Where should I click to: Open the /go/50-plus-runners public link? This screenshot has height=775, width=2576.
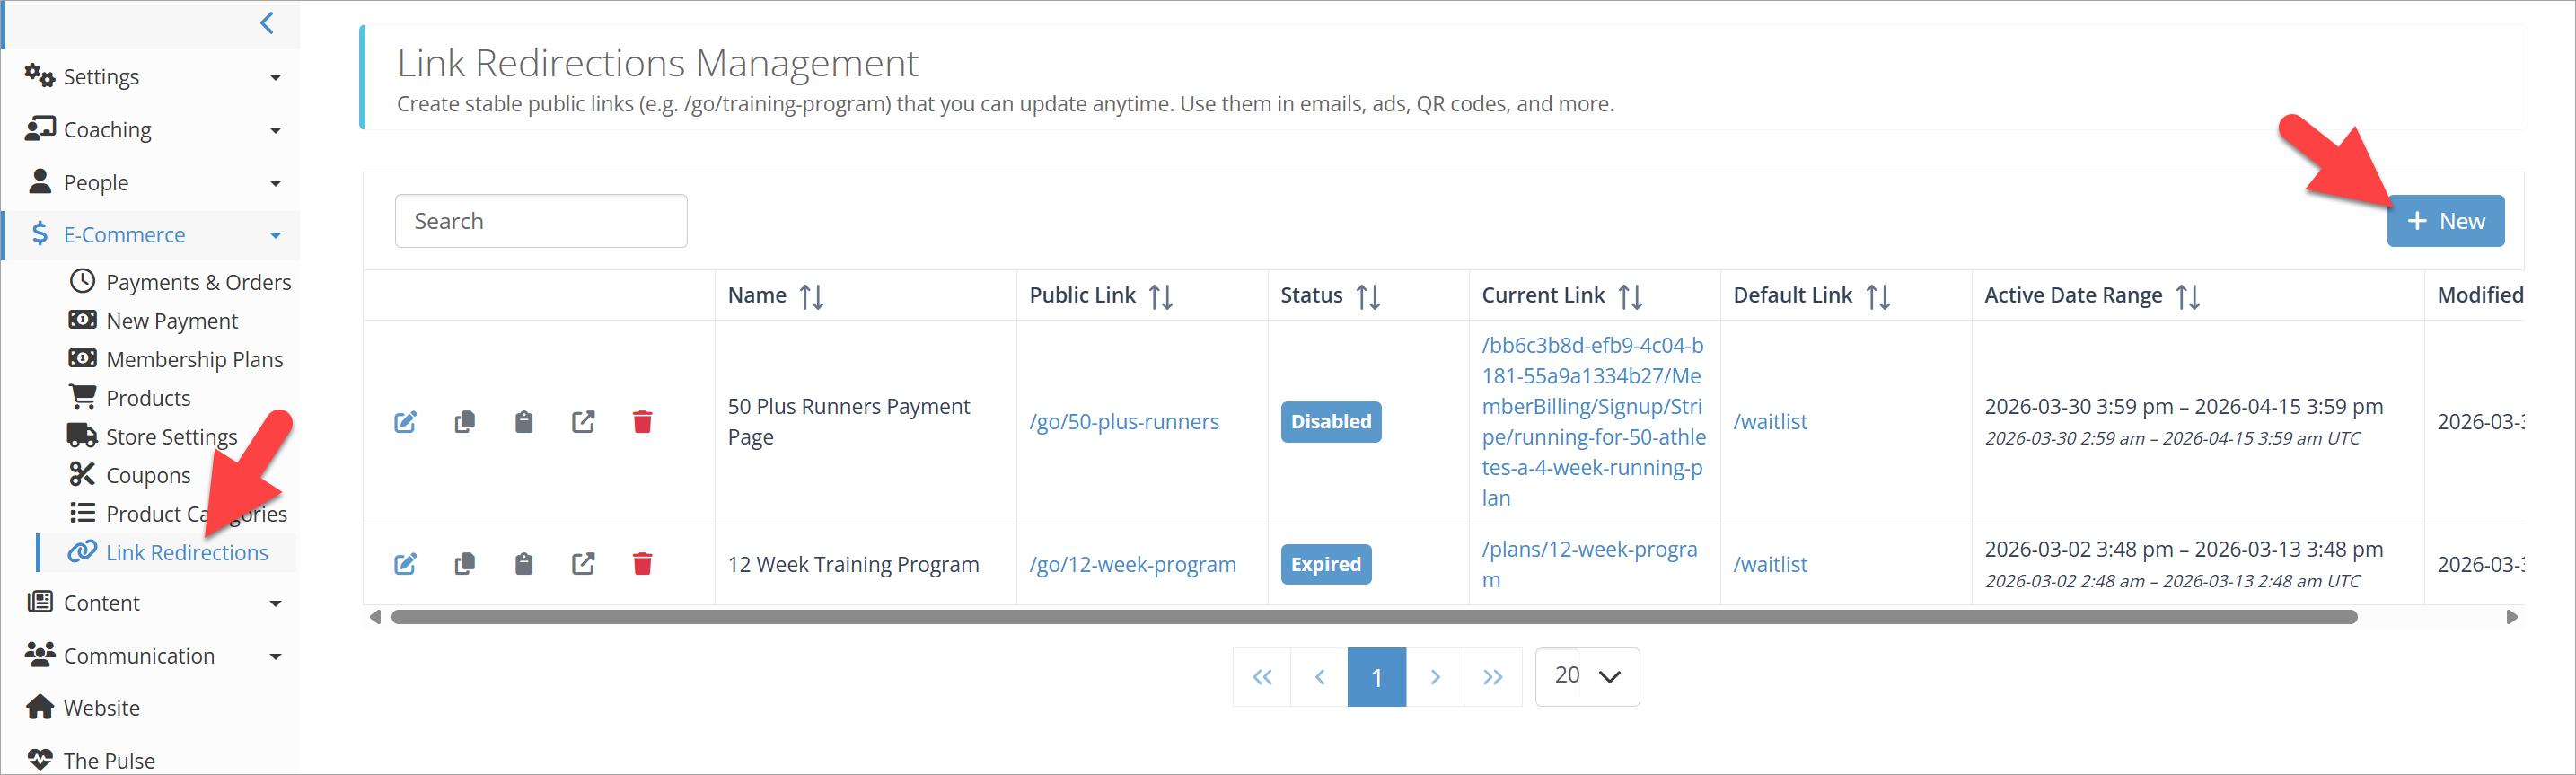click(x=1124, y=422)
